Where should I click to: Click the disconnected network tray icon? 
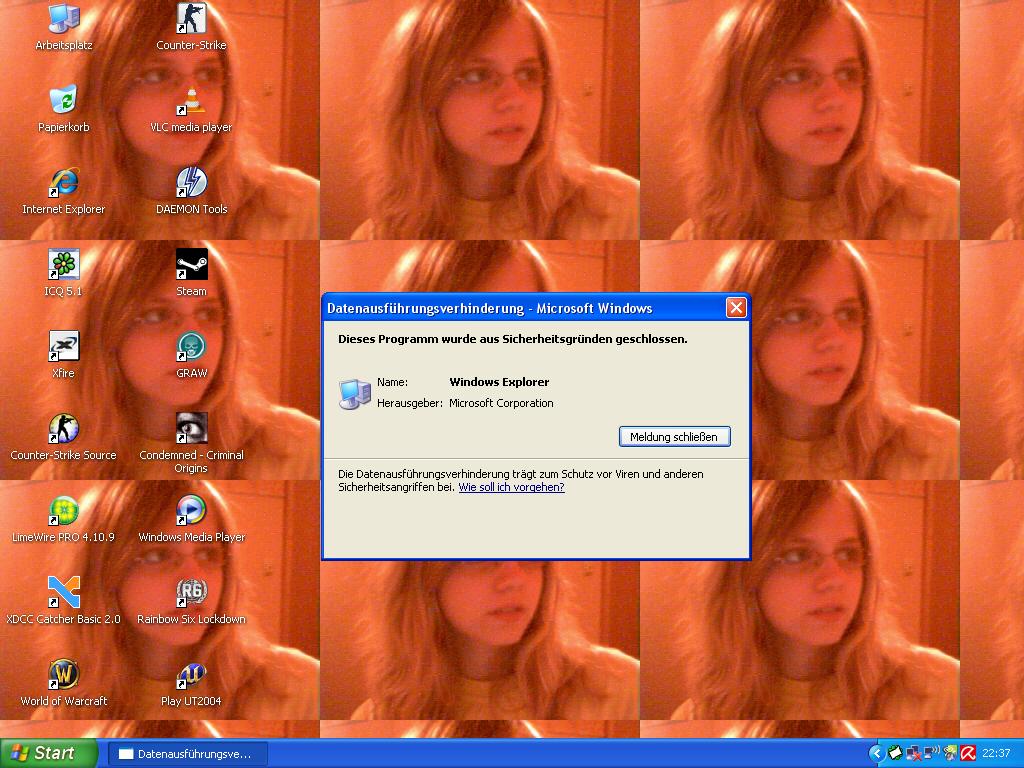914,753
